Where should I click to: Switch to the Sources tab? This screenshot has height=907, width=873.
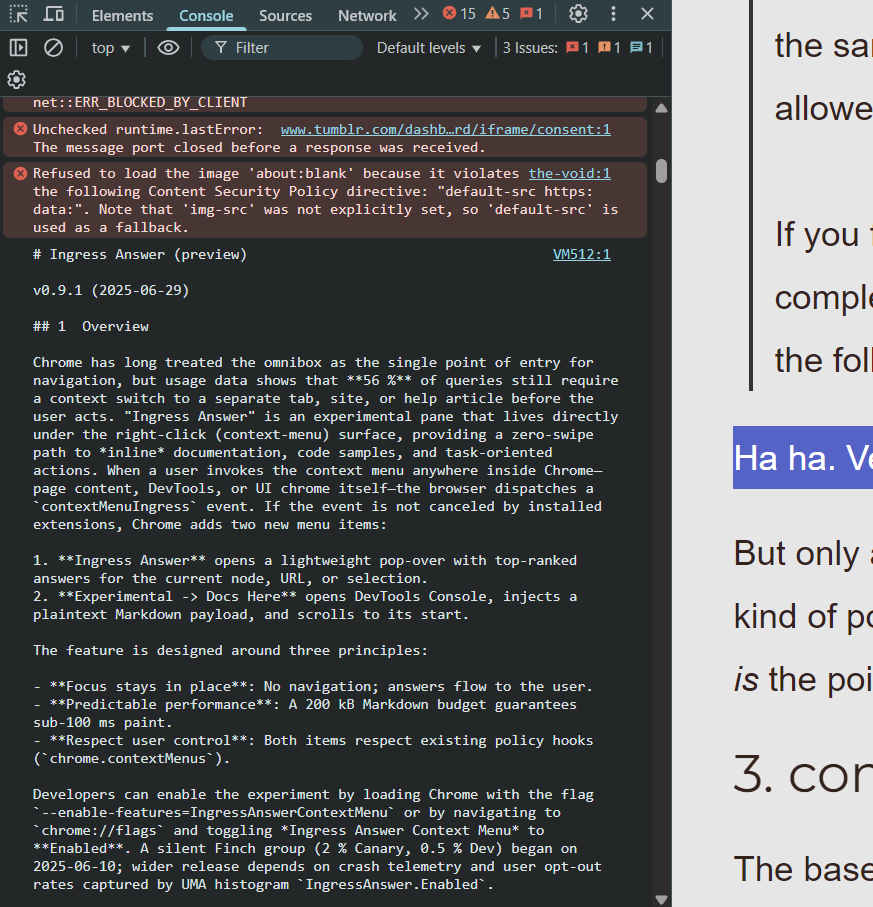[285, 15]
